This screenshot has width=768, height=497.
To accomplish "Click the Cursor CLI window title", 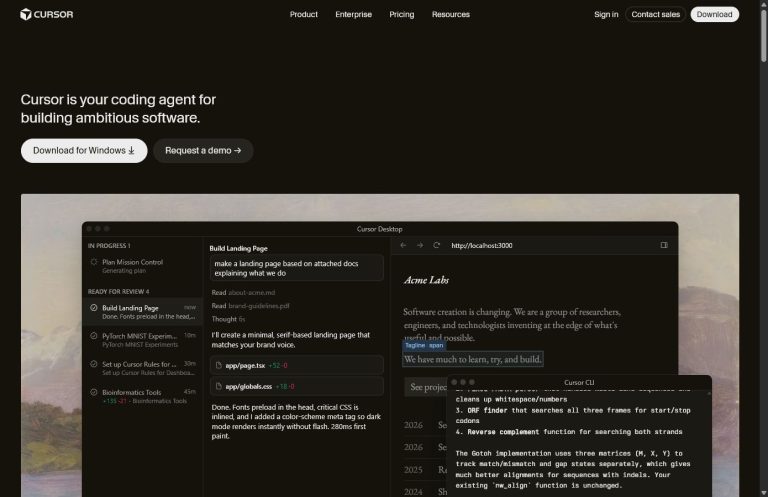I will click(x=579, y=382).
